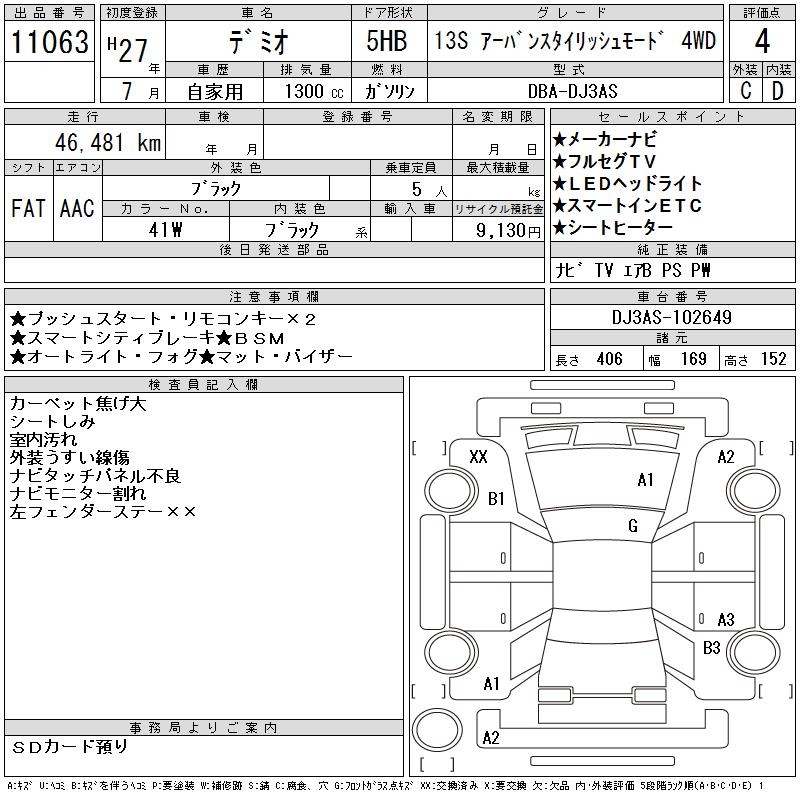This screenshot has height=800, width=800.
Task: Click the chassis number DJ3AS-102649
Action: [671, 317]
